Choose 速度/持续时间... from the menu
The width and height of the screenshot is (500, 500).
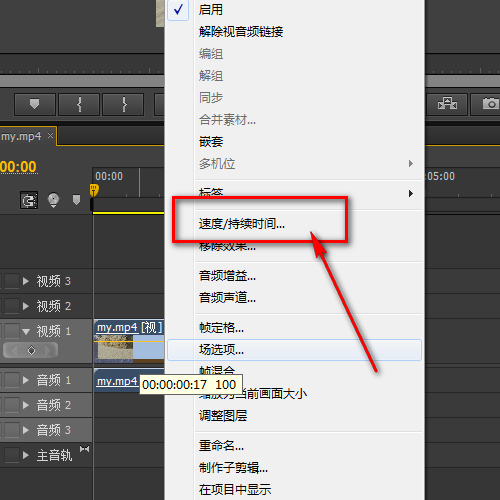tap(295, 224)
